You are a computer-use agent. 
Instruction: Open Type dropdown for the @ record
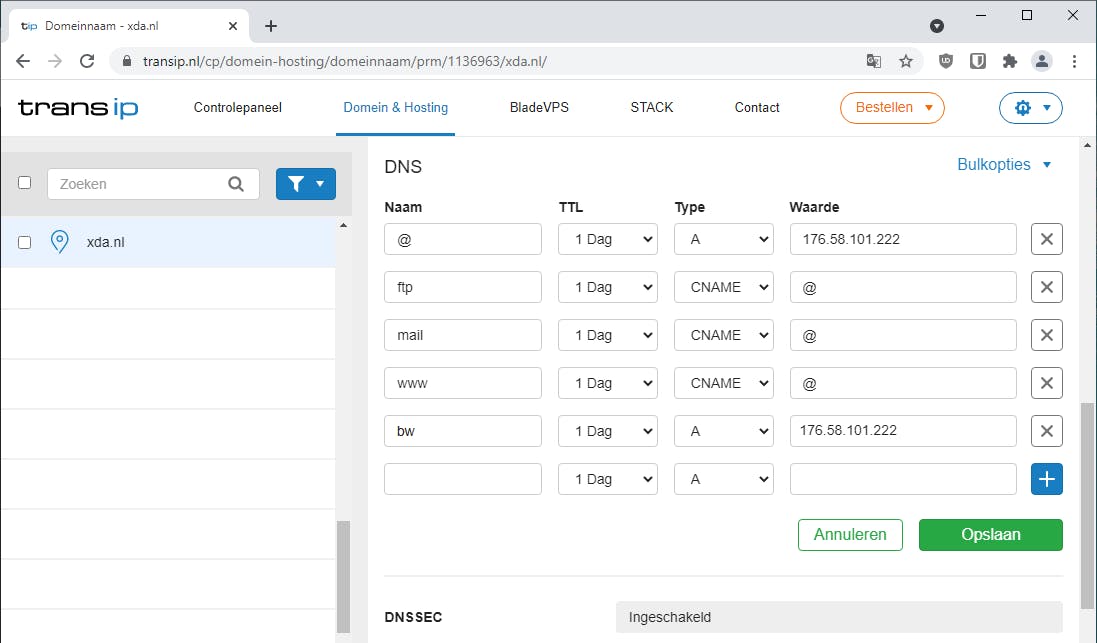tap(723, 239)
